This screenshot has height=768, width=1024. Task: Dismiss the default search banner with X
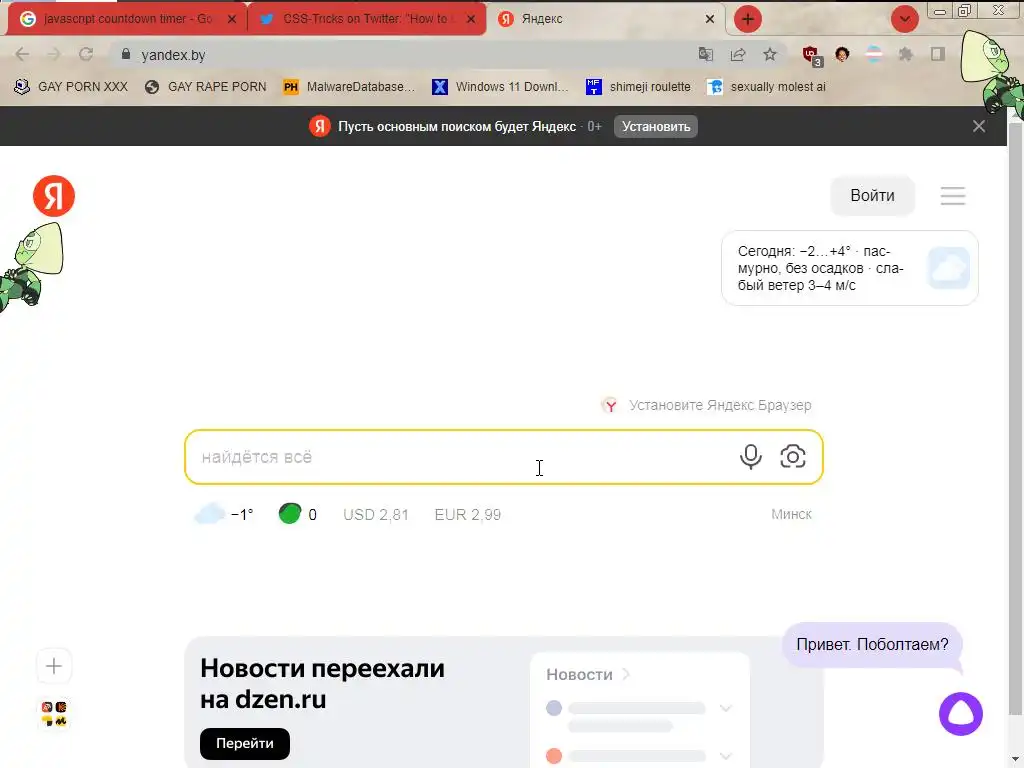978,126
